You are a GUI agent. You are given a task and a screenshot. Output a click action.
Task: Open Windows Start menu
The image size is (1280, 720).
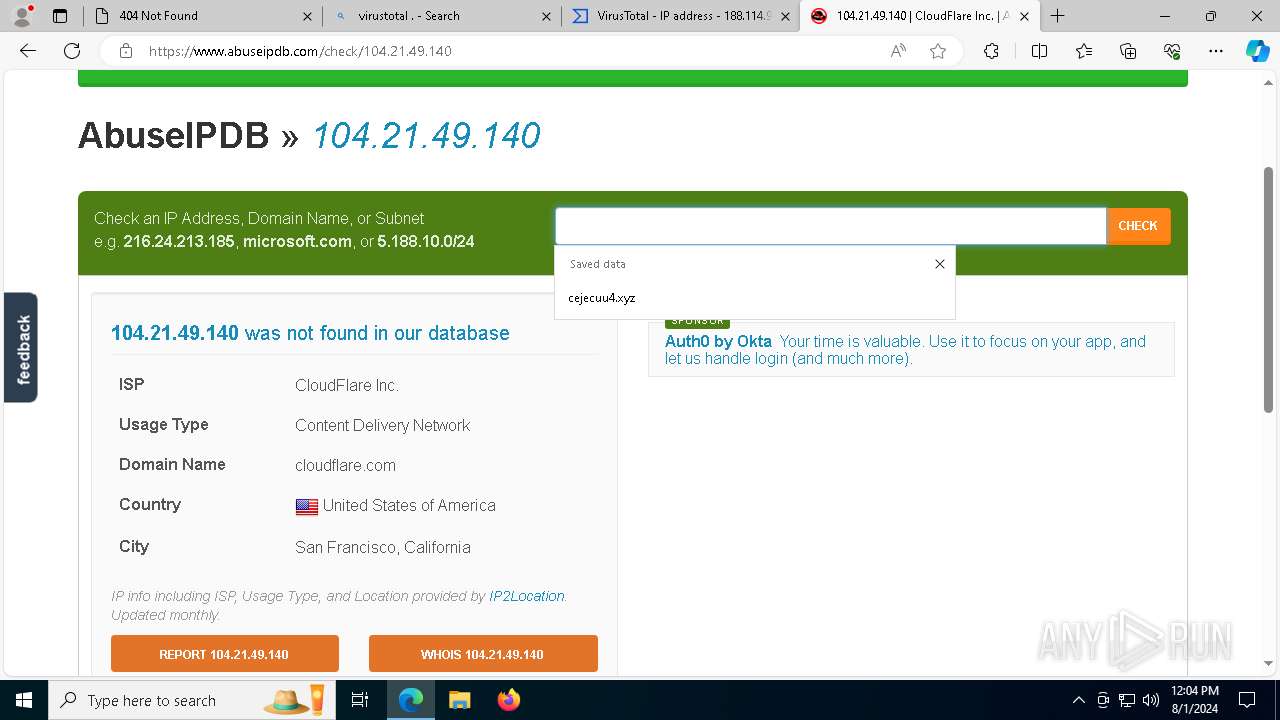24,700
